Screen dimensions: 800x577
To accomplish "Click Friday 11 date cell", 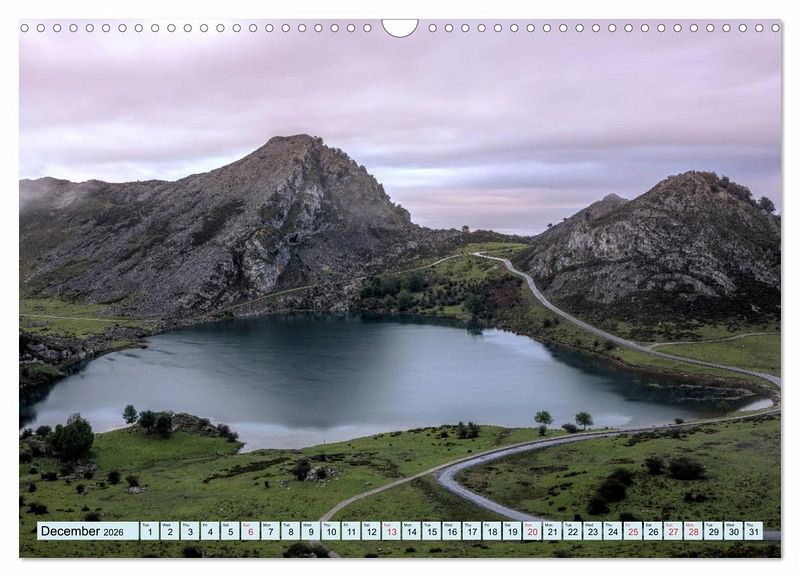I will (x=351, y=531).
